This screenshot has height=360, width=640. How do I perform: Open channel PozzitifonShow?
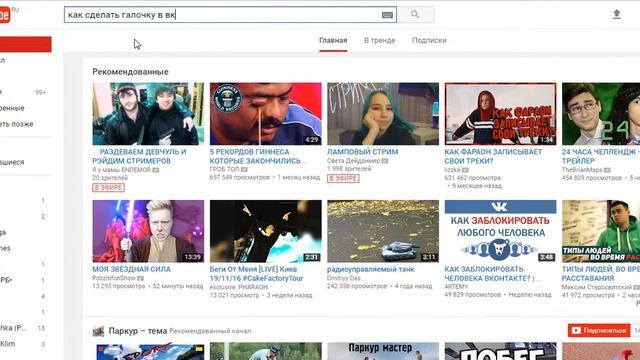click(x=114, y=278)
